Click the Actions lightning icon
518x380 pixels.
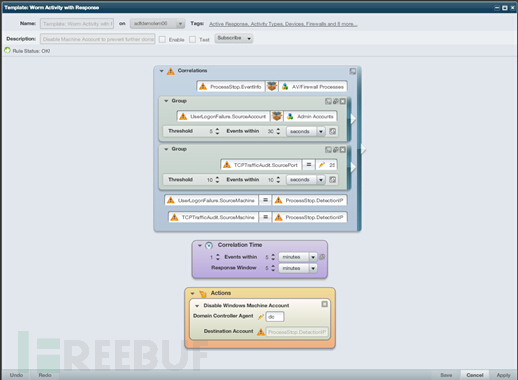click(x=203, y=293)
